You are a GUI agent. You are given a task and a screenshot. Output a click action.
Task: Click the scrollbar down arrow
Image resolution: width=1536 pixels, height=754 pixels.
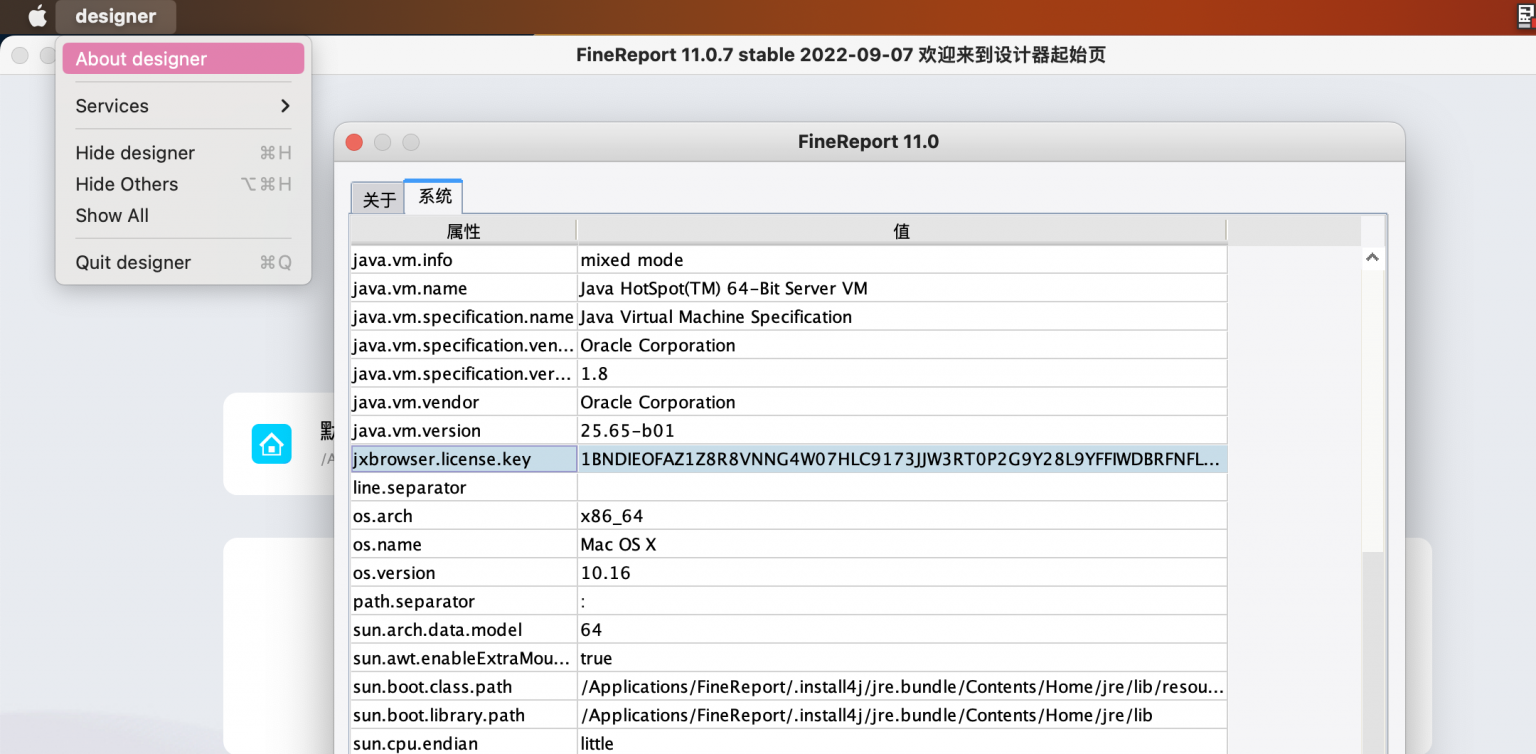[1372, 748]
